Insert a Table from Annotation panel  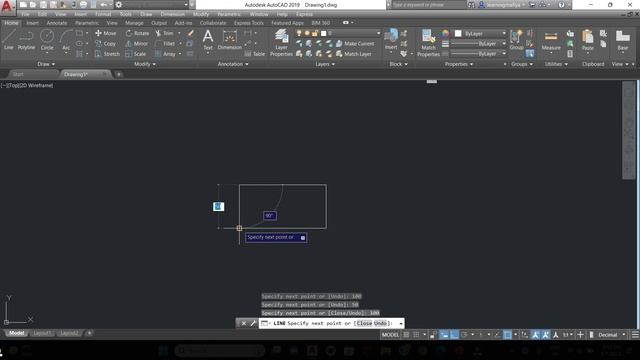point(255,54)
